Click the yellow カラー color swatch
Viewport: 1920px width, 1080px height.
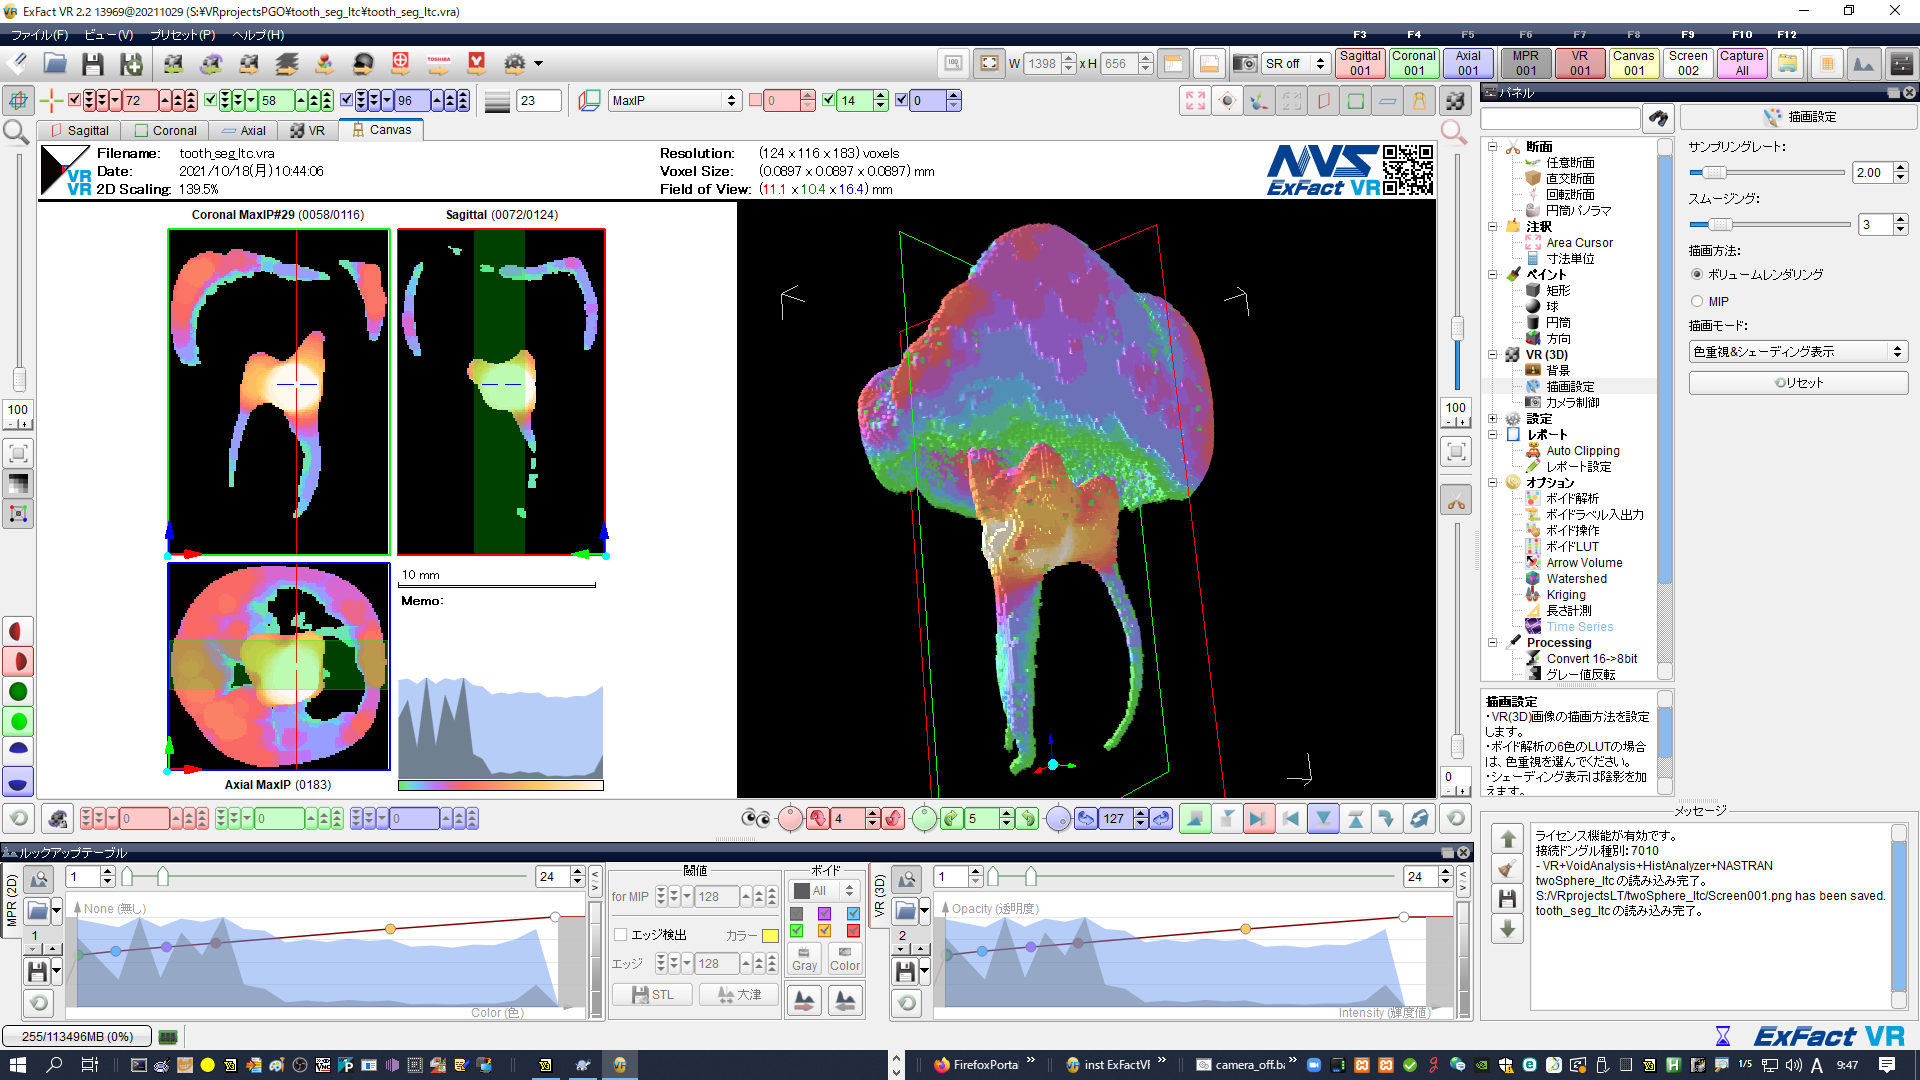point(770,936)
